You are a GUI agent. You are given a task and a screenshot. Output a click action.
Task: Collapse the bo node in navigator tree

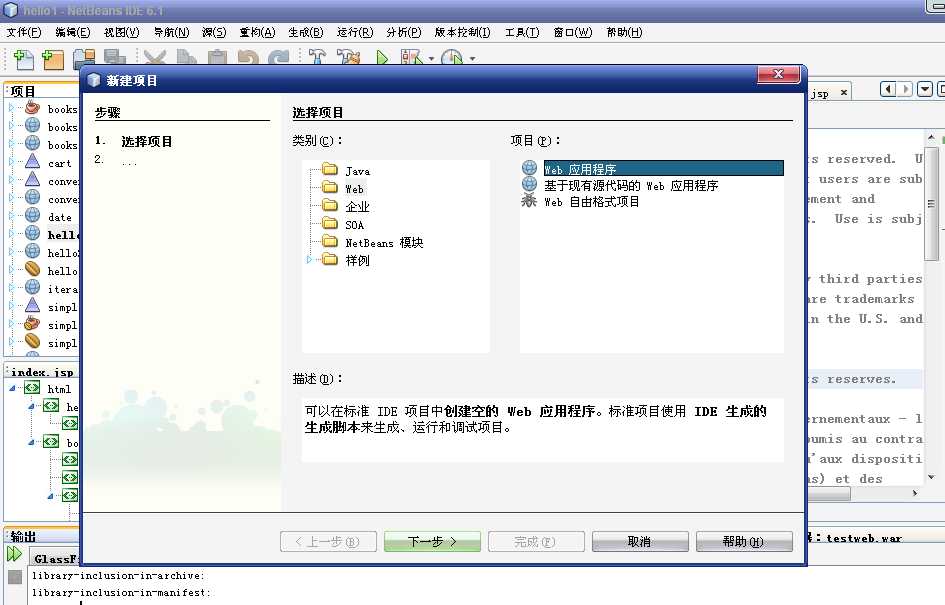(x=31, y=443)
